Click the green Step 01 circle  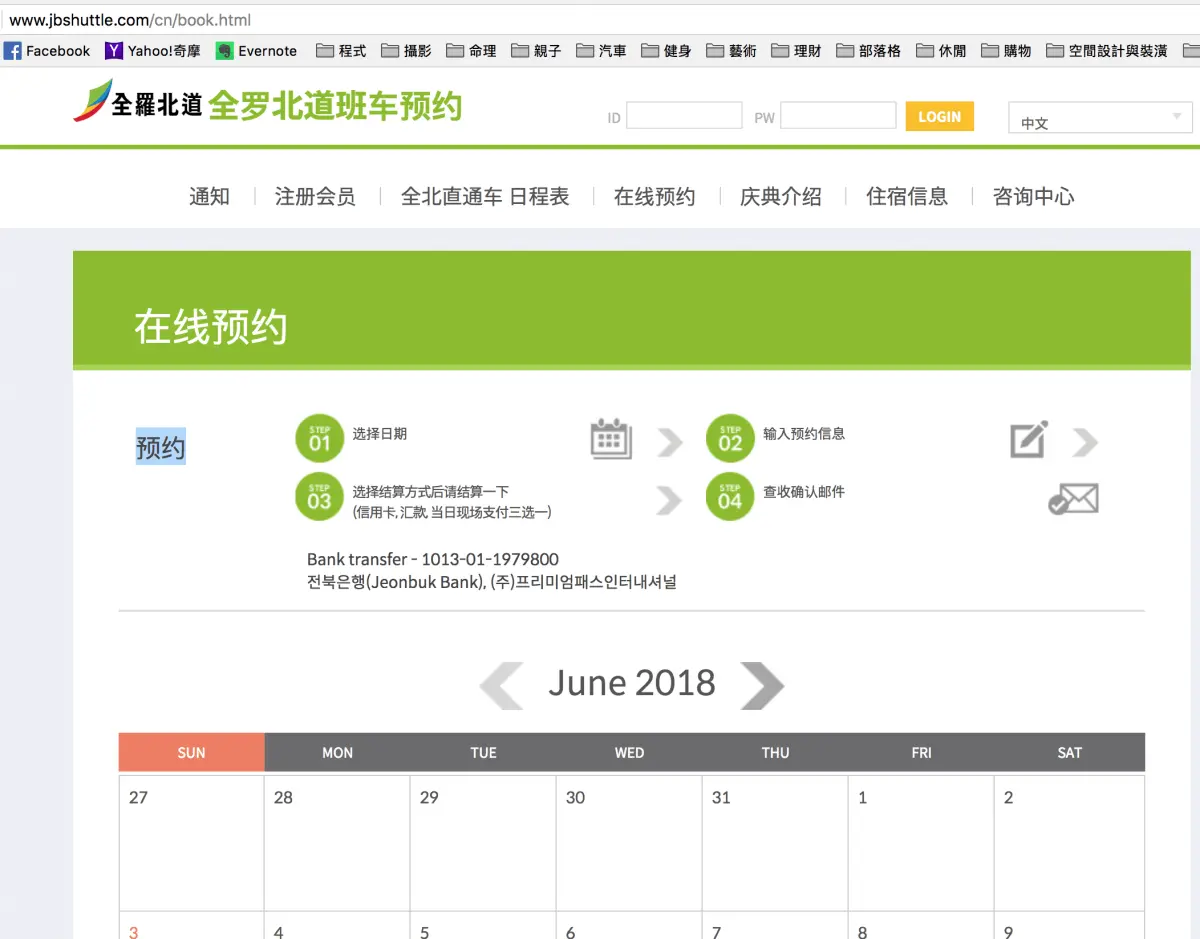coord(319,439)
